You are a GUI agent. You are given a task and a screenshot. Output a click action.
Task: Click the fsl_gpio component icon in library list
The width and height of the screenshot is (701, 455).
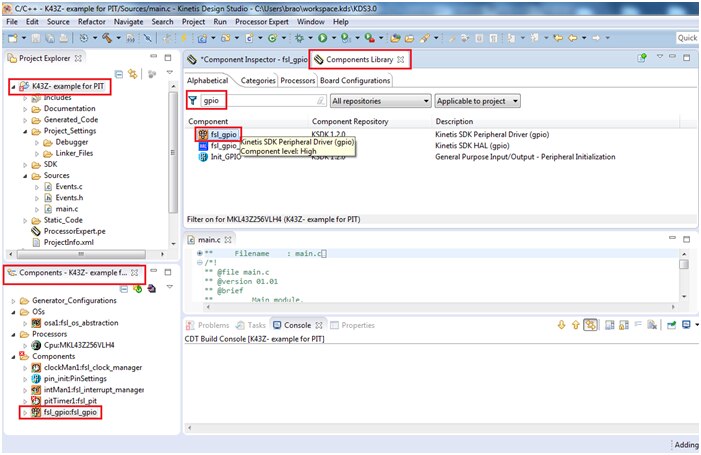[x=202, y=133]
